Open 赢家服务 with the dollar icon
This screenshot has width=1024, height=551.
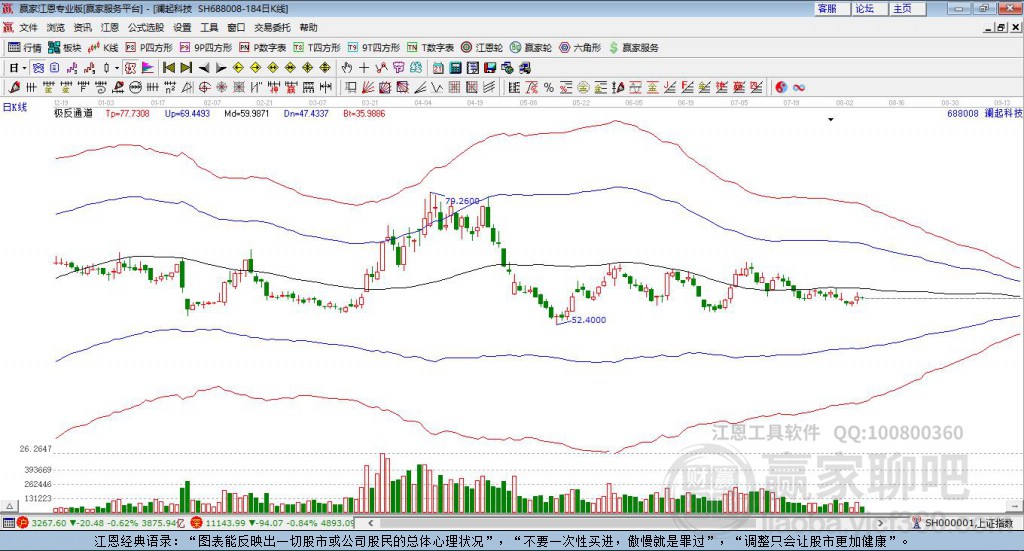(x=634, y=48)
